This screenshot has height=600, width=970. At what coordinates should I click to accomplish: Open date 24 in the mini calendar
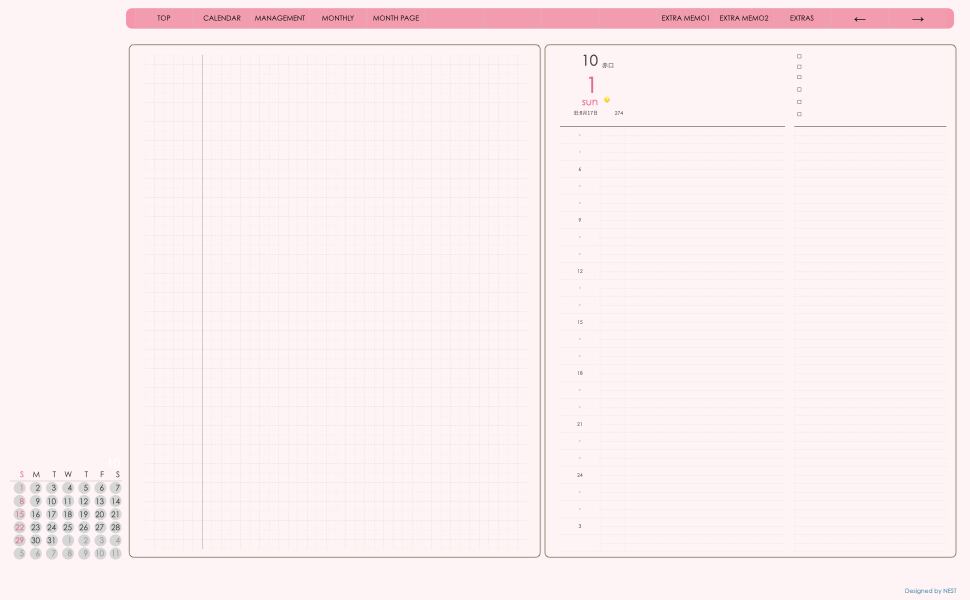(52, 527)
